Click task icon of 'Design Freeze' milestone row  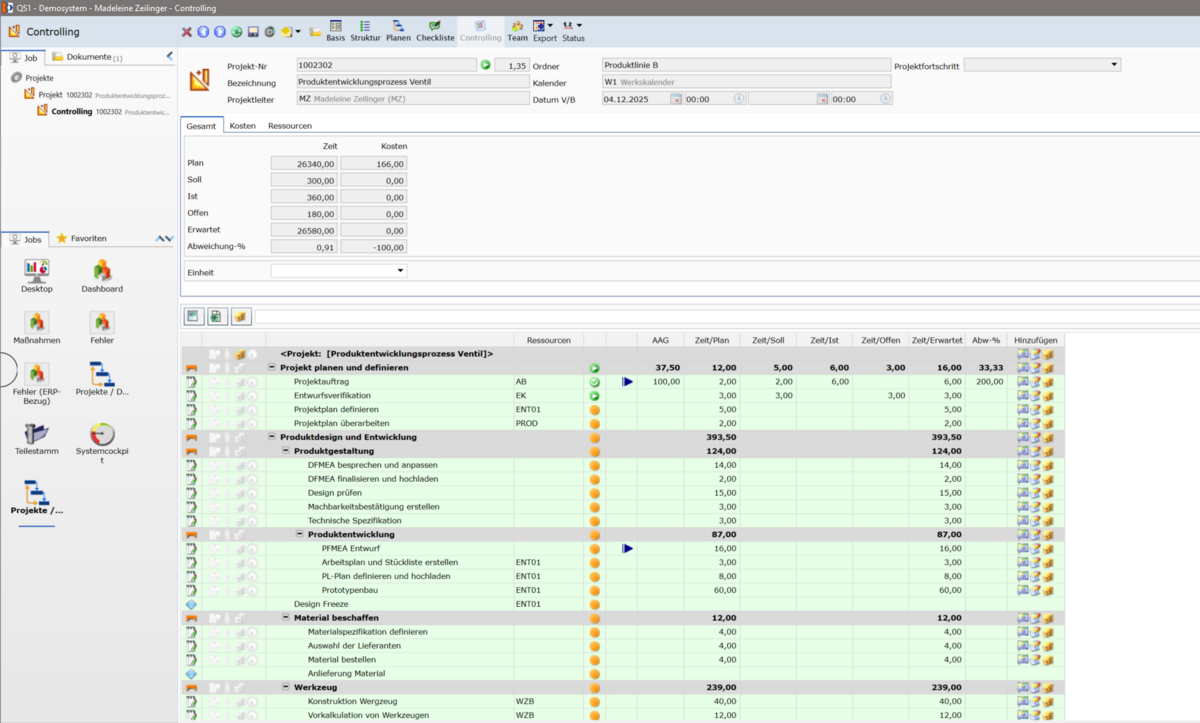[x=191, y=604]
